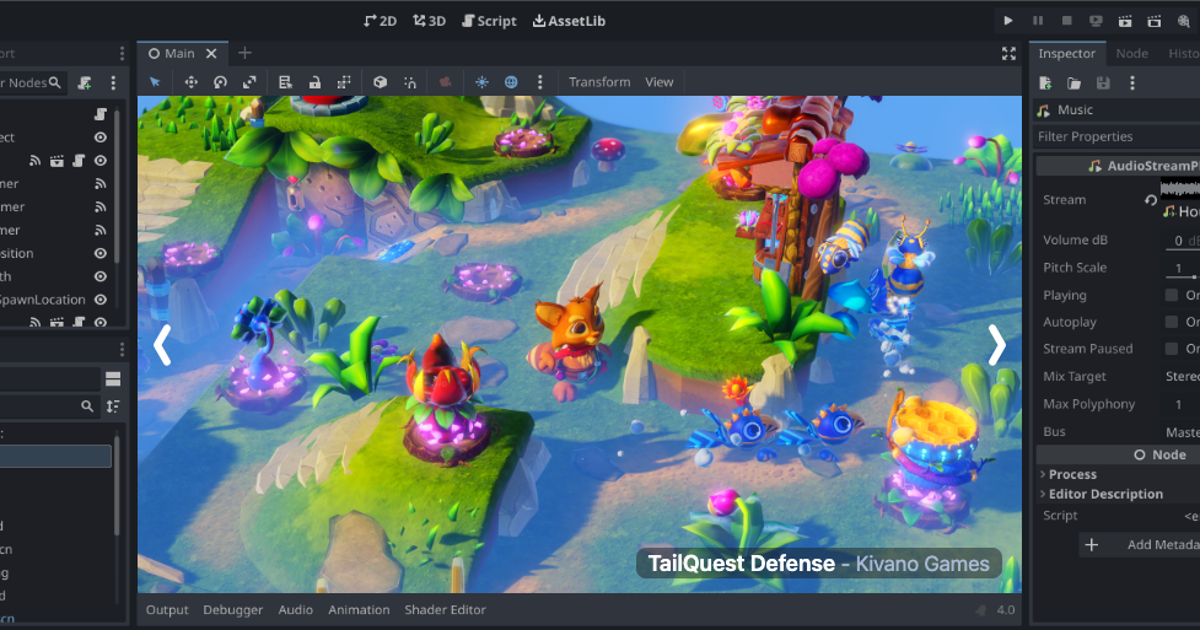1200x630 pixels.
Task: Click the lock selected node icon
Action: point(315,82)
